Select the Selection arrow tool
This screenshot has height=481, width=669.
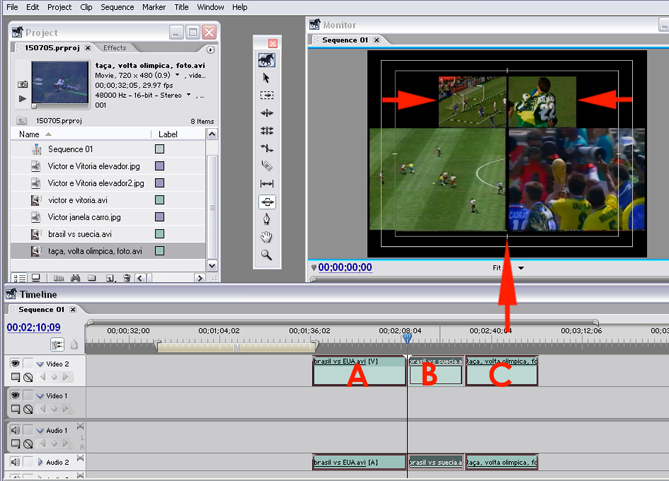click(x=266, y=77)
